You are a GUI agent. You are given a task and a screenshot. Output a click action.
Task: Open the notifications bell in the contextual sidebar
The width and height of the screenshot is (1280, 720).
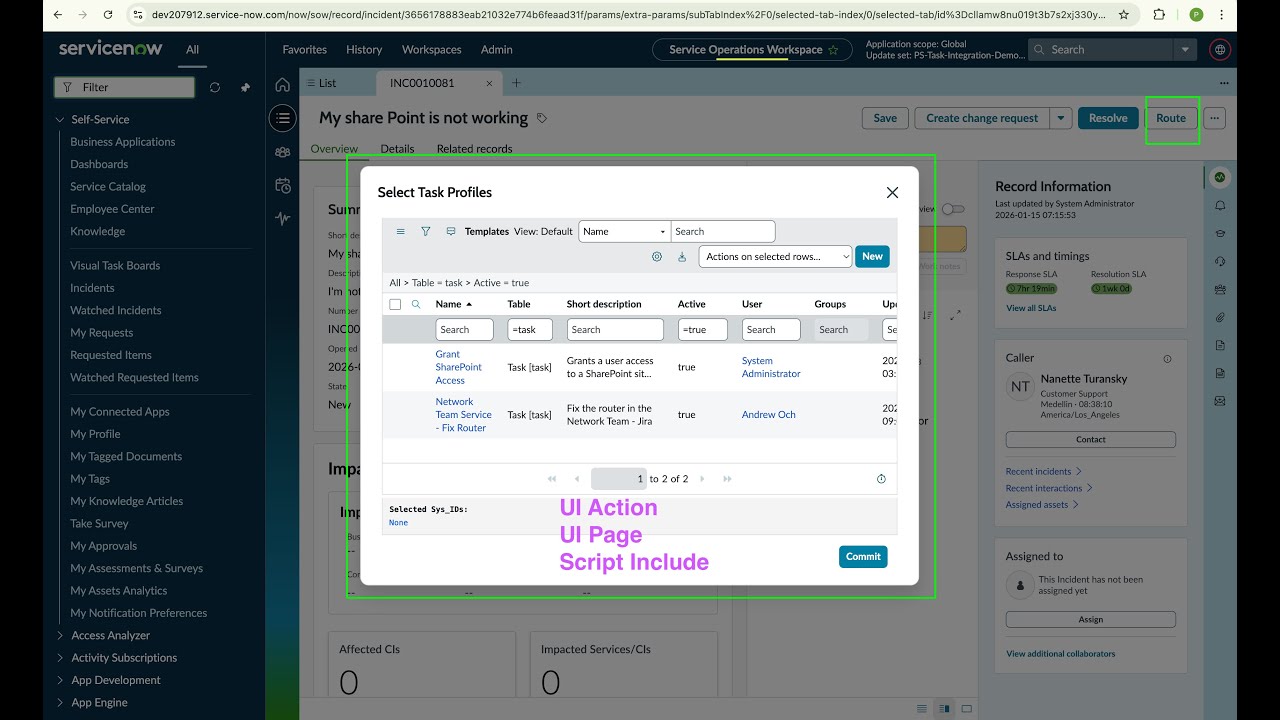coord(1220,205)
